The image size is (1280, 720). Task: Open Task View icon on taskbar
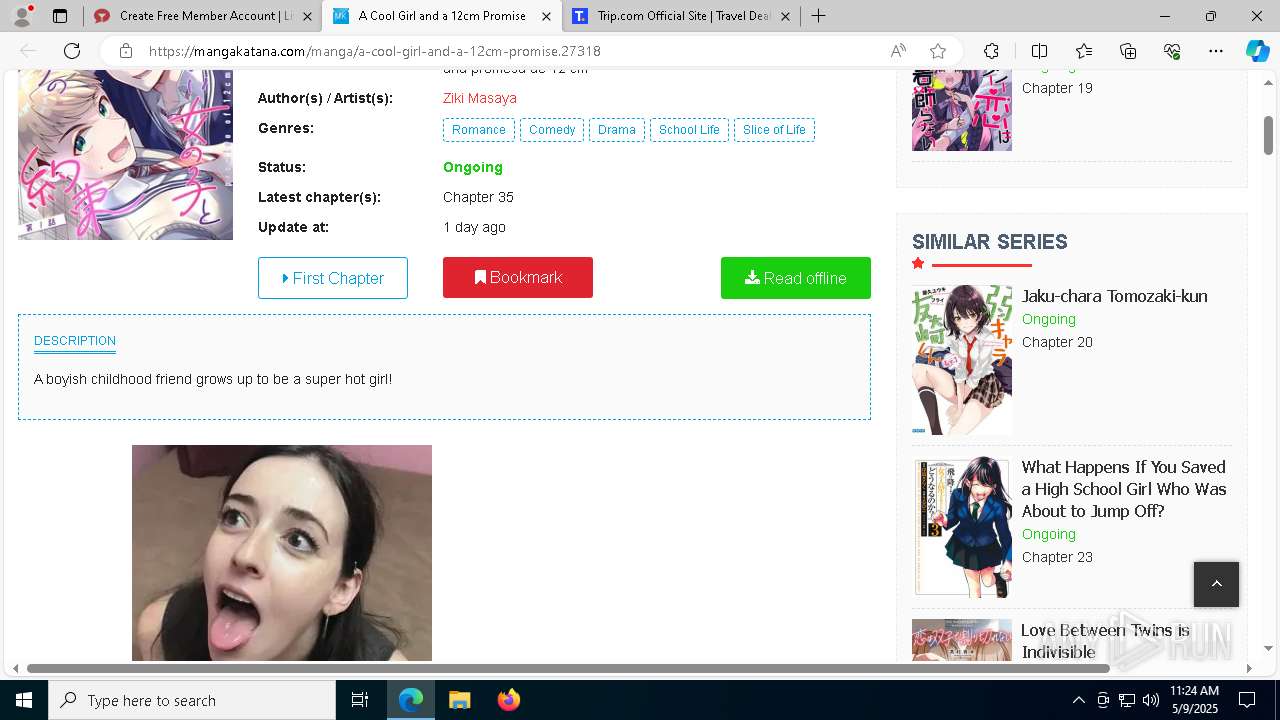[360, 700]
